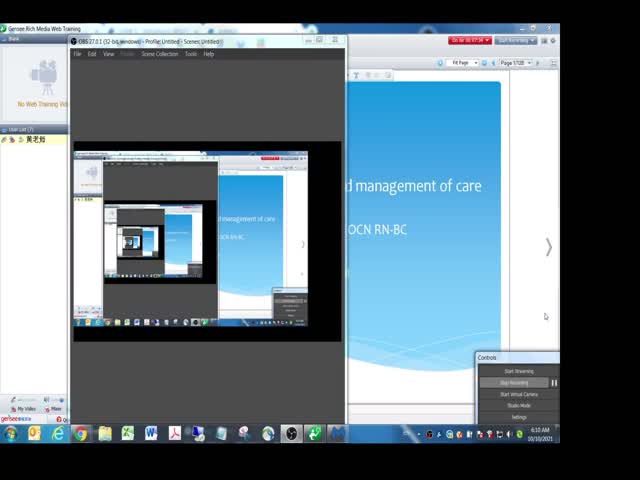640x480 pixels.
Task: Open Google Chrome from the taskbar
Action: tap(81, 433)
